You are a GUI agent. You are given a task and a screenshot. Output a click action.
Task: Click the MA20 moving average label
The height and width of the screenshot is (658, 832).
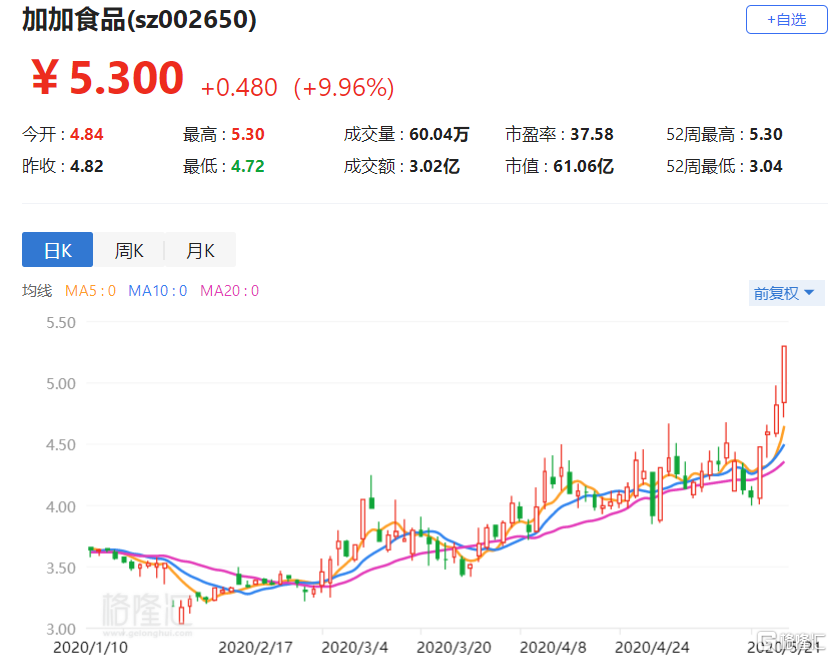tap(229, 291)
